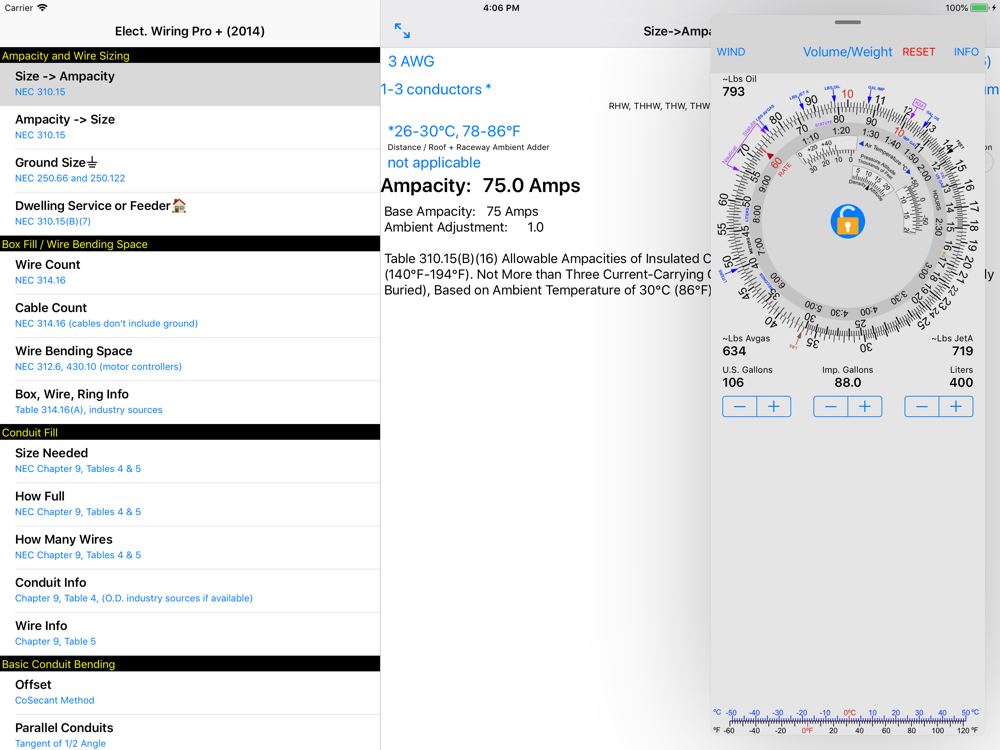This screenshot has width=1000, height=750.
Task: Open Wire Bending Space
Action: [x=190, y=360]
